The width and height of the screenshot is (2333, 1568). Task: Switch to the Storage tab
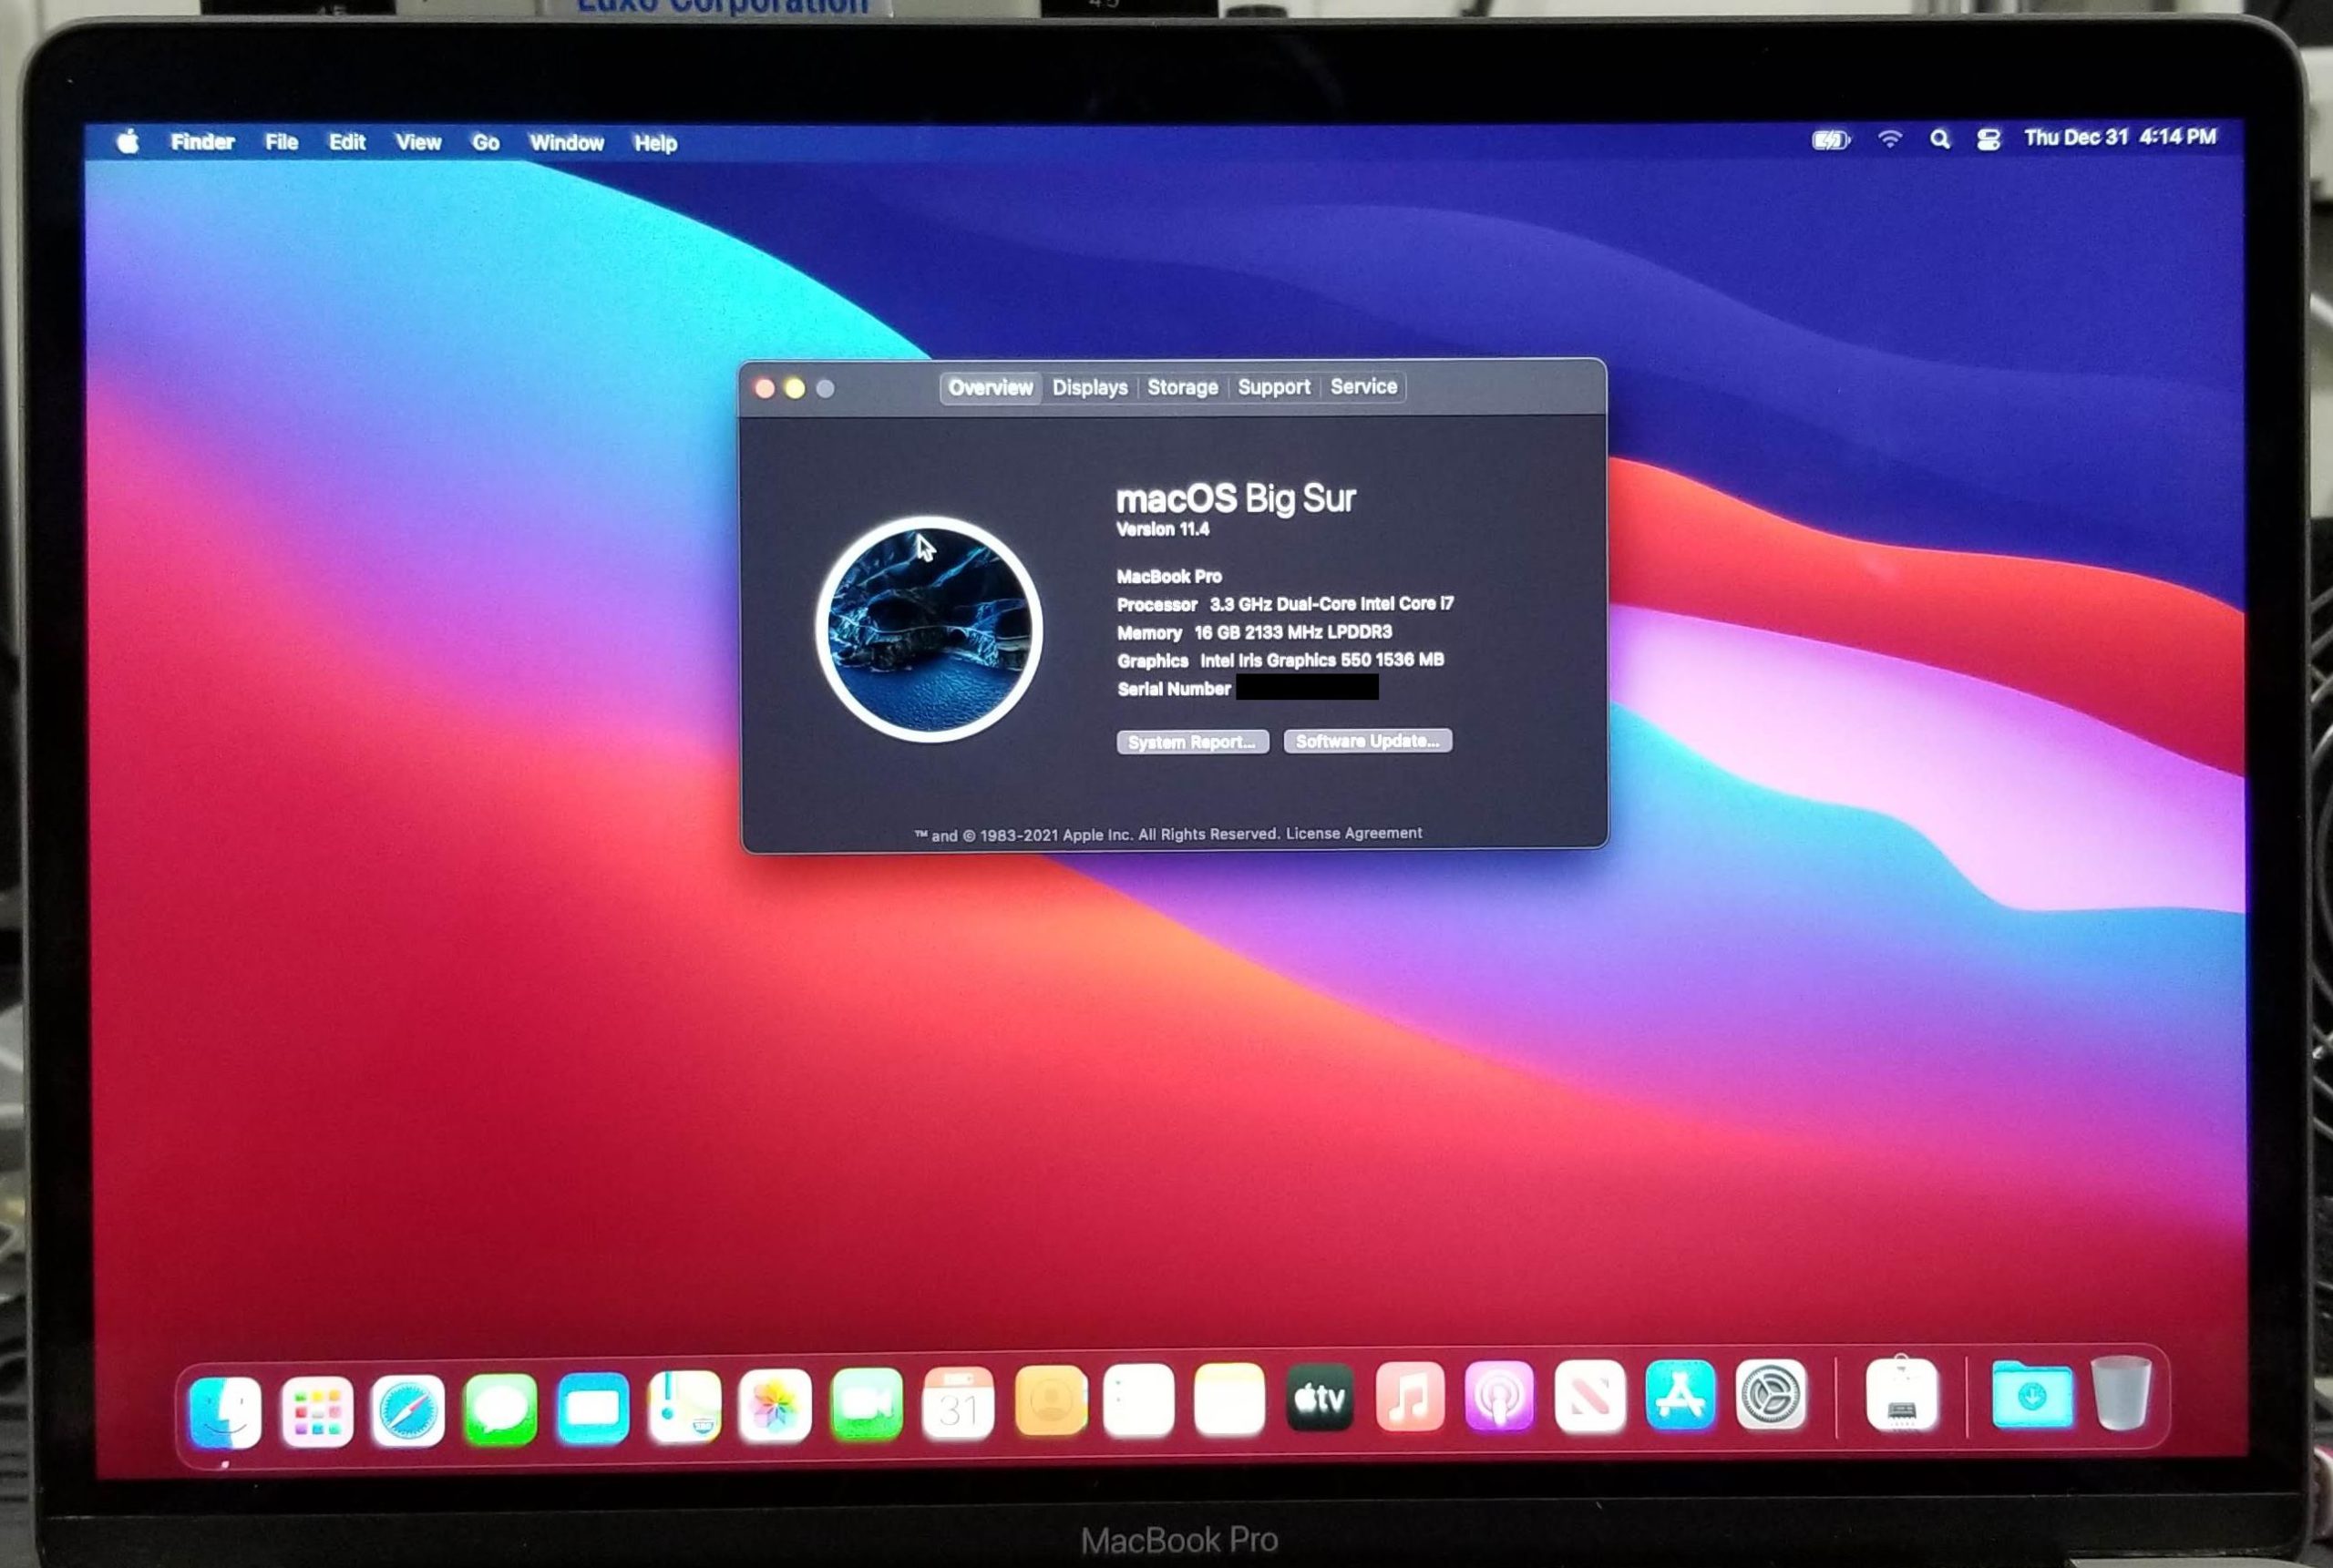pyautogui.click(x=1182, y=387)
